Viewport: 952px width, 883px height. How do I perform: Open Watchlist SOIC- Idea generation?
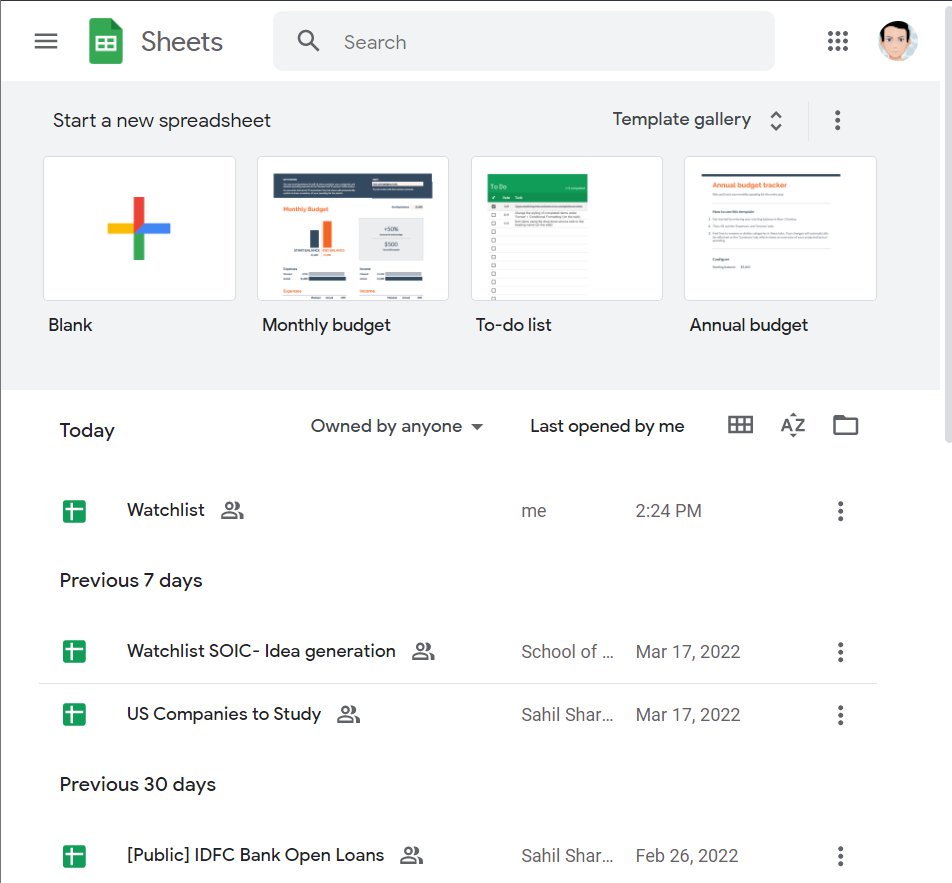pyautogui.click(x=261, y=651)
